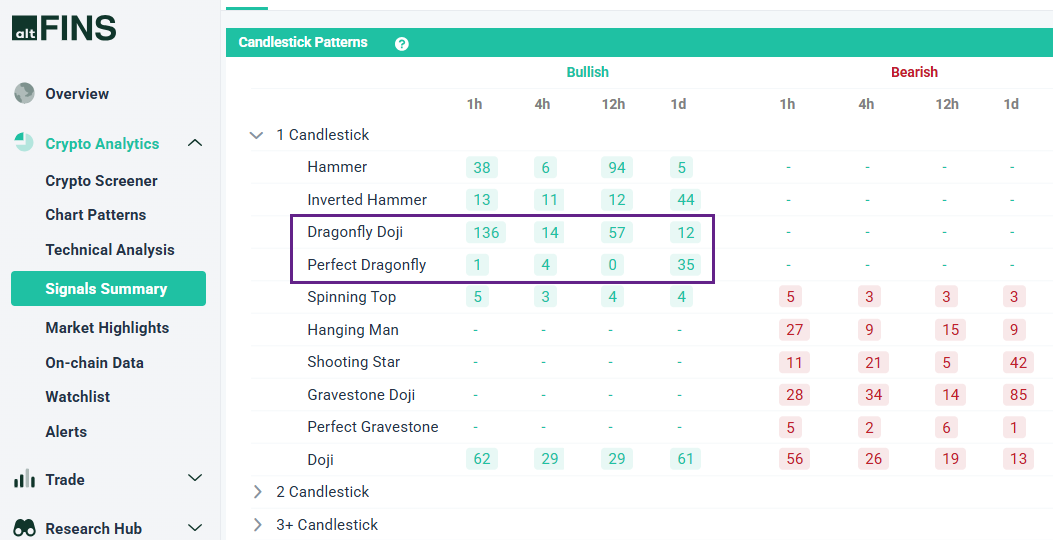Click the Research Hub binoculars icon
The height and width of the screenshot is (540, 1053).
[x=24, y=528]
